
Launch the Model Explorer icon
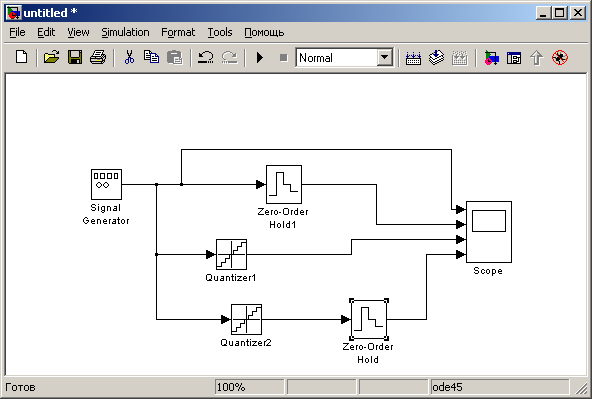514,58
